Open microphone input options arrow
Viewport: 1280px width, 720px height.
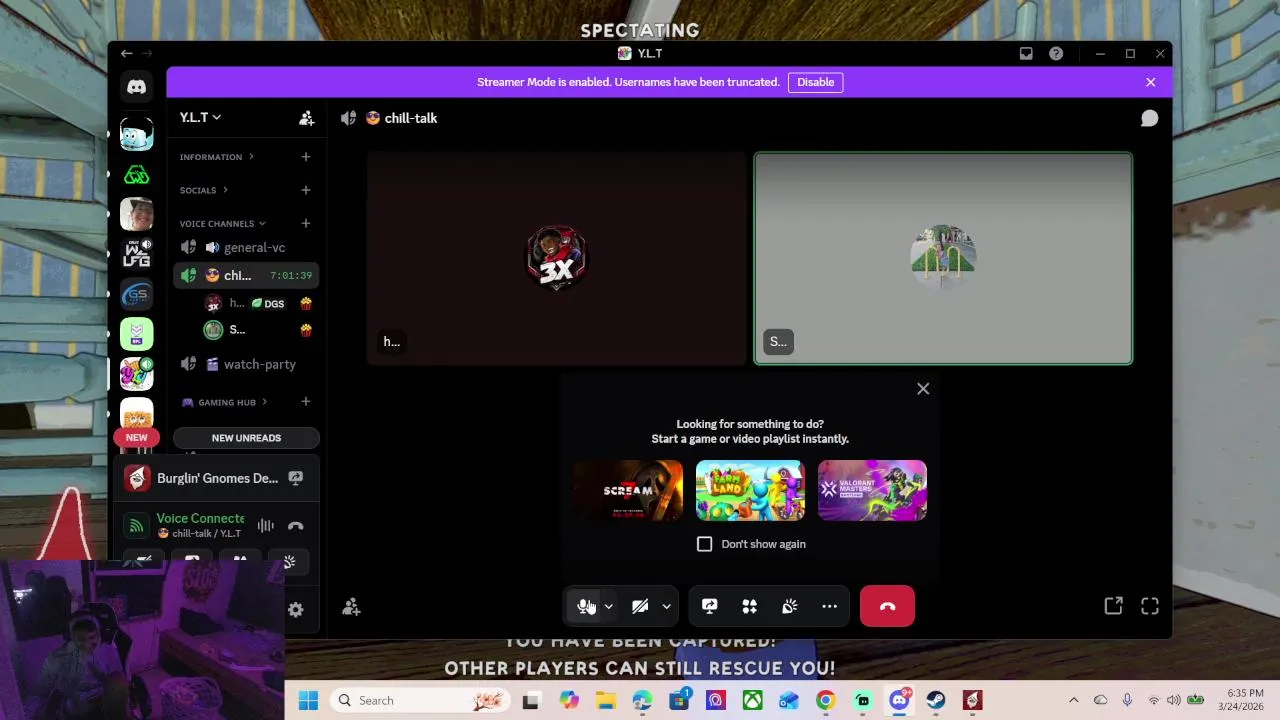[608, 606]
